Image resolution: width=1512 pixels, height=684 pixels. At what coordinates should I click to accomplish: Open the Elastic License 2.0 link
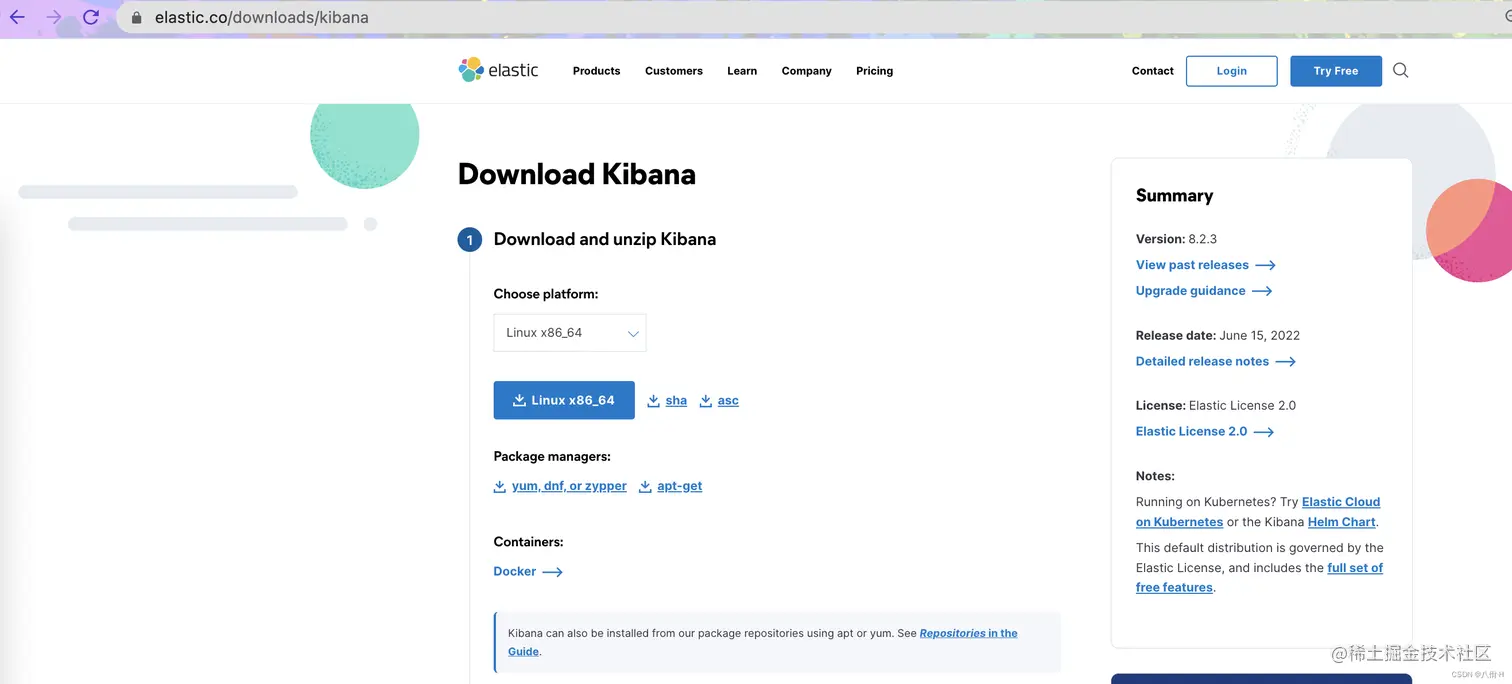tap(1192, 431)
